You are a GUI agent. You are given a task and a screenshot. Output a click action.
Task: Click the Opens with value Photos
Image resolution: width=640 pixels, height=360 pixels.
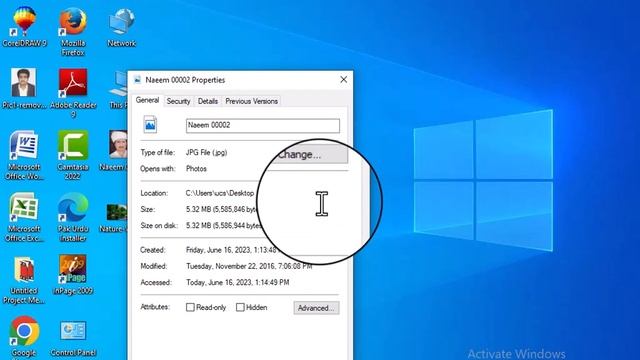click(196, 169)
